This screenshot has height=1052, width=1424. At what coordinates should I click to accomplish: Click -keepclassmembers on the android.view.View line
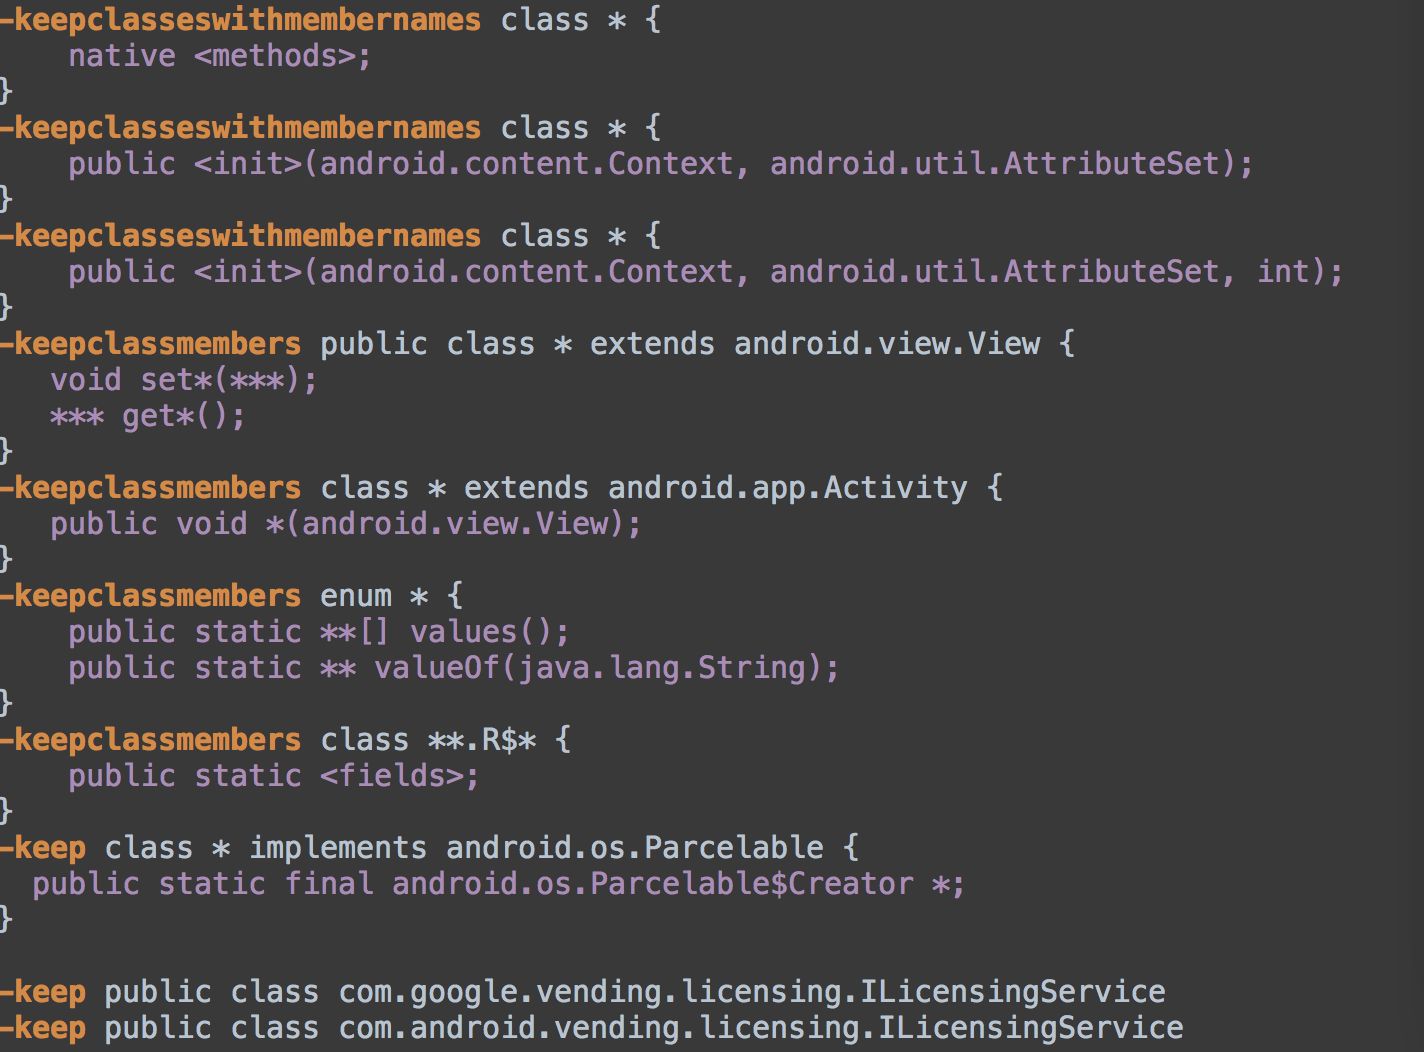151,344
